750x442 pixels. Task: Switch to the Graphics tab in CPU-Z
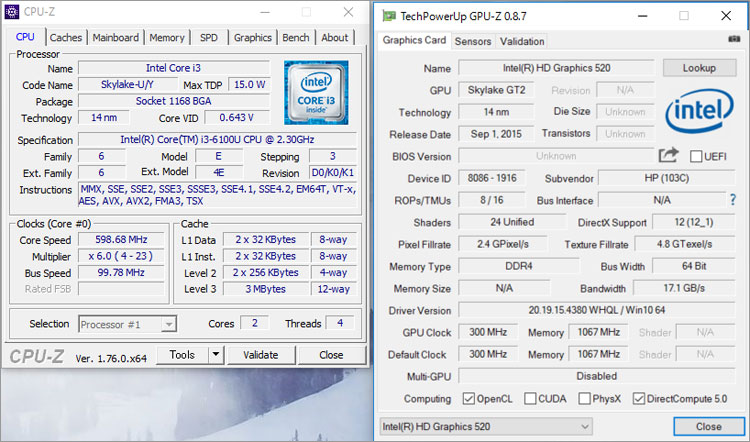click(253, 37)
